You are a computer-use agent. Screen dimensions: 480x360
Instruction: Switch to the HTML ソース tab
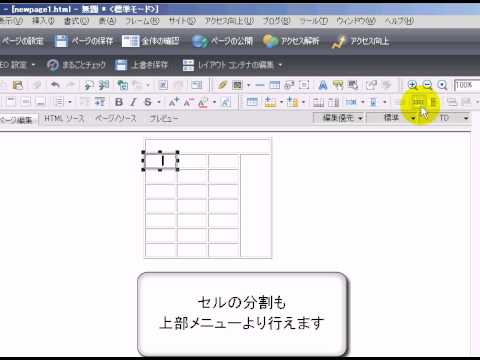[64, 118]
